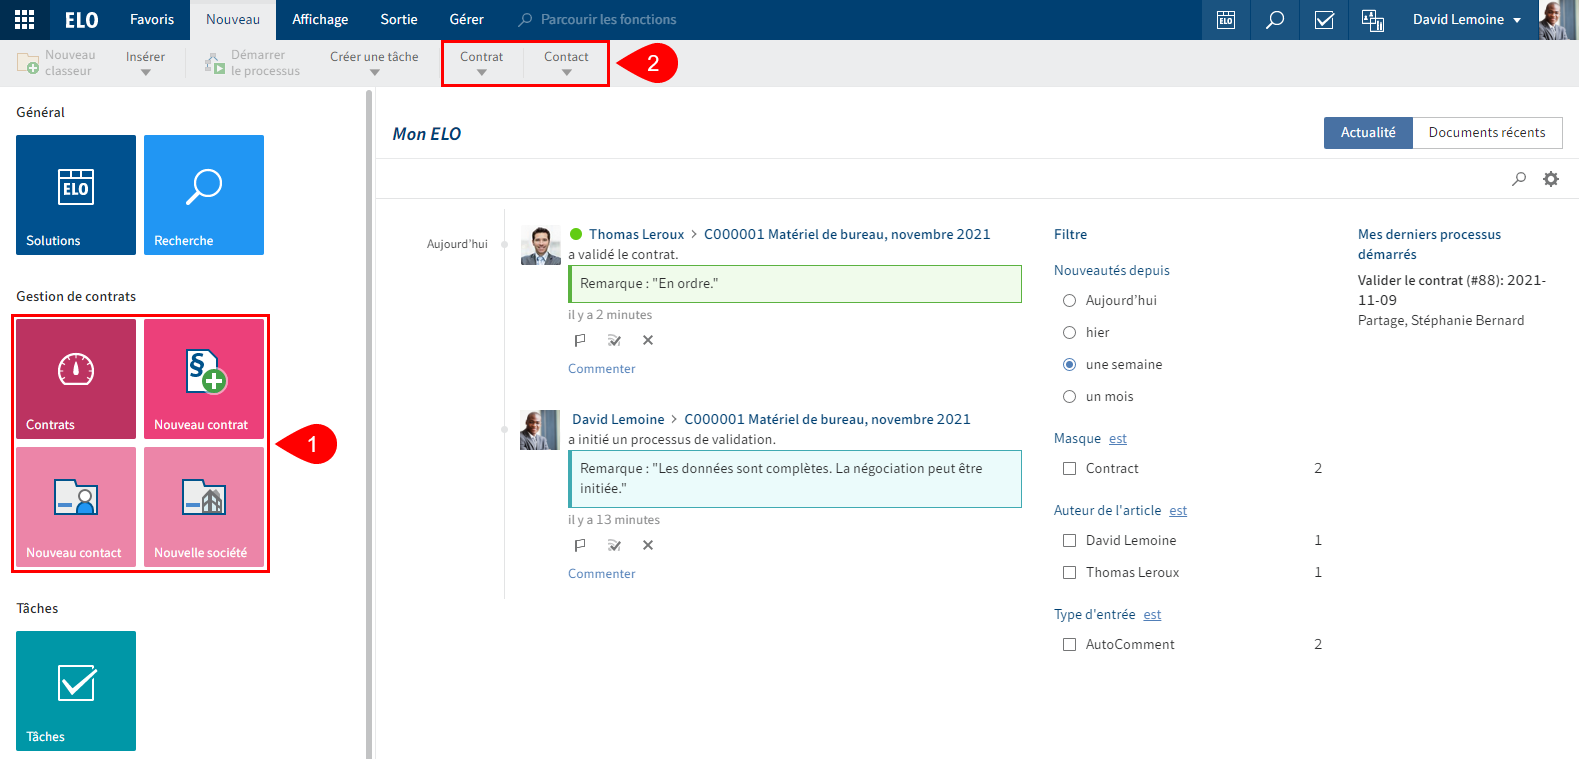The image size is (1579, 759).
Task: Click the Nouveau classeur toolbar button
Action: coord(56,63)
